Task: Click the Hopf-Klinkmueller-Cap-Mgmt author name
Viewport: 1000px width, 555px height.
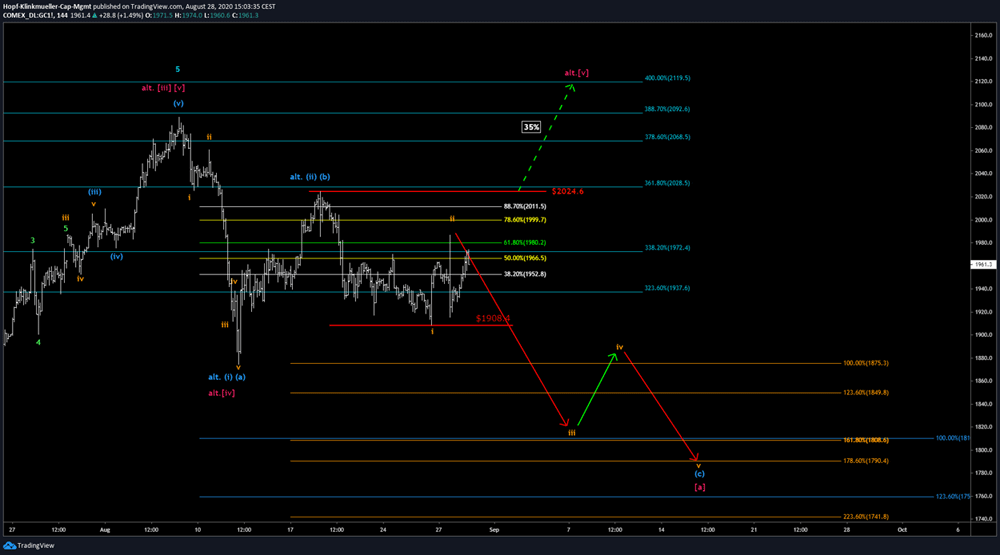Action: pyautogui.click(x=52, y=6)
